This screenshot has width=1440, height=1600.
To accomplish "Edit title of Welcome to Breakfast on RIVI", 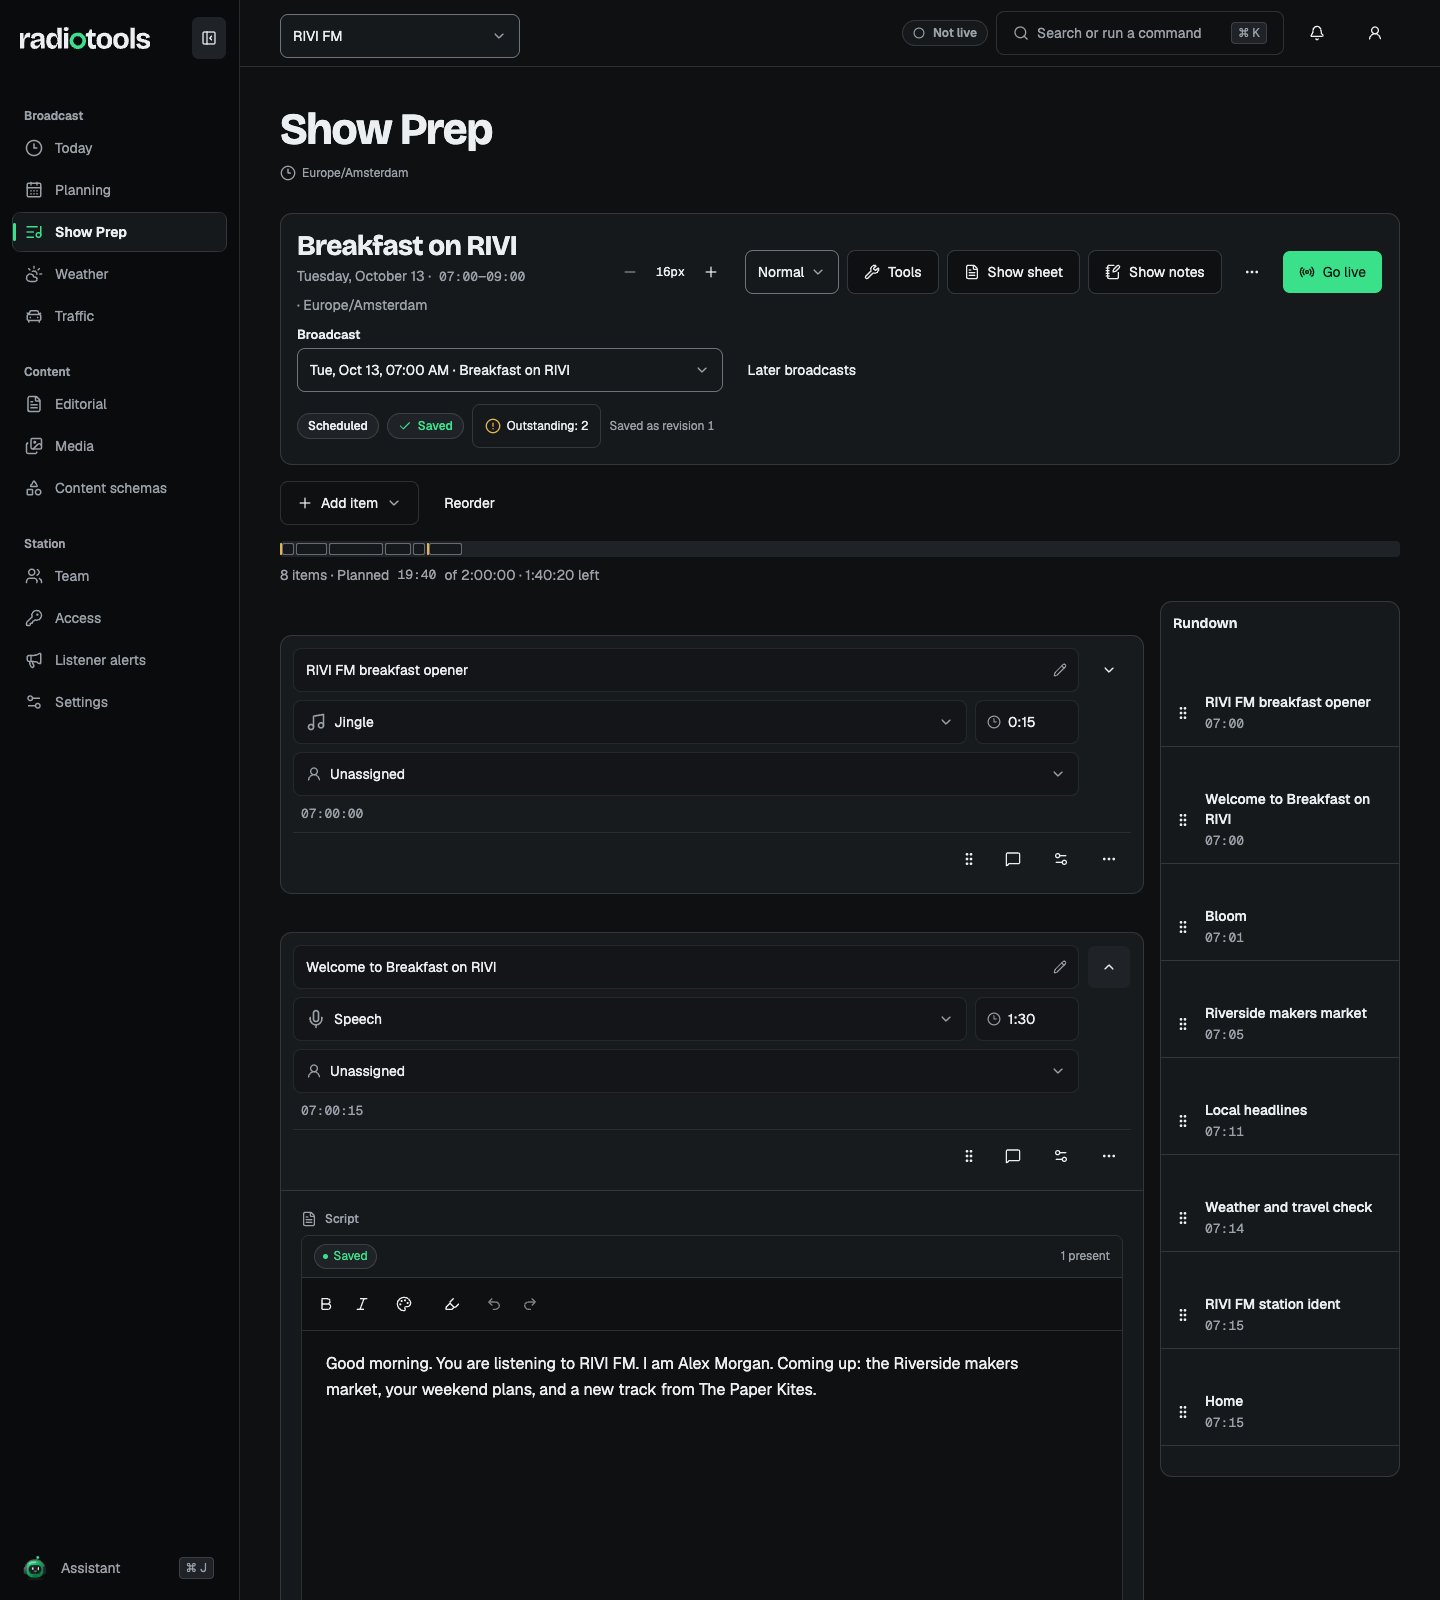I will (1060, 967).
